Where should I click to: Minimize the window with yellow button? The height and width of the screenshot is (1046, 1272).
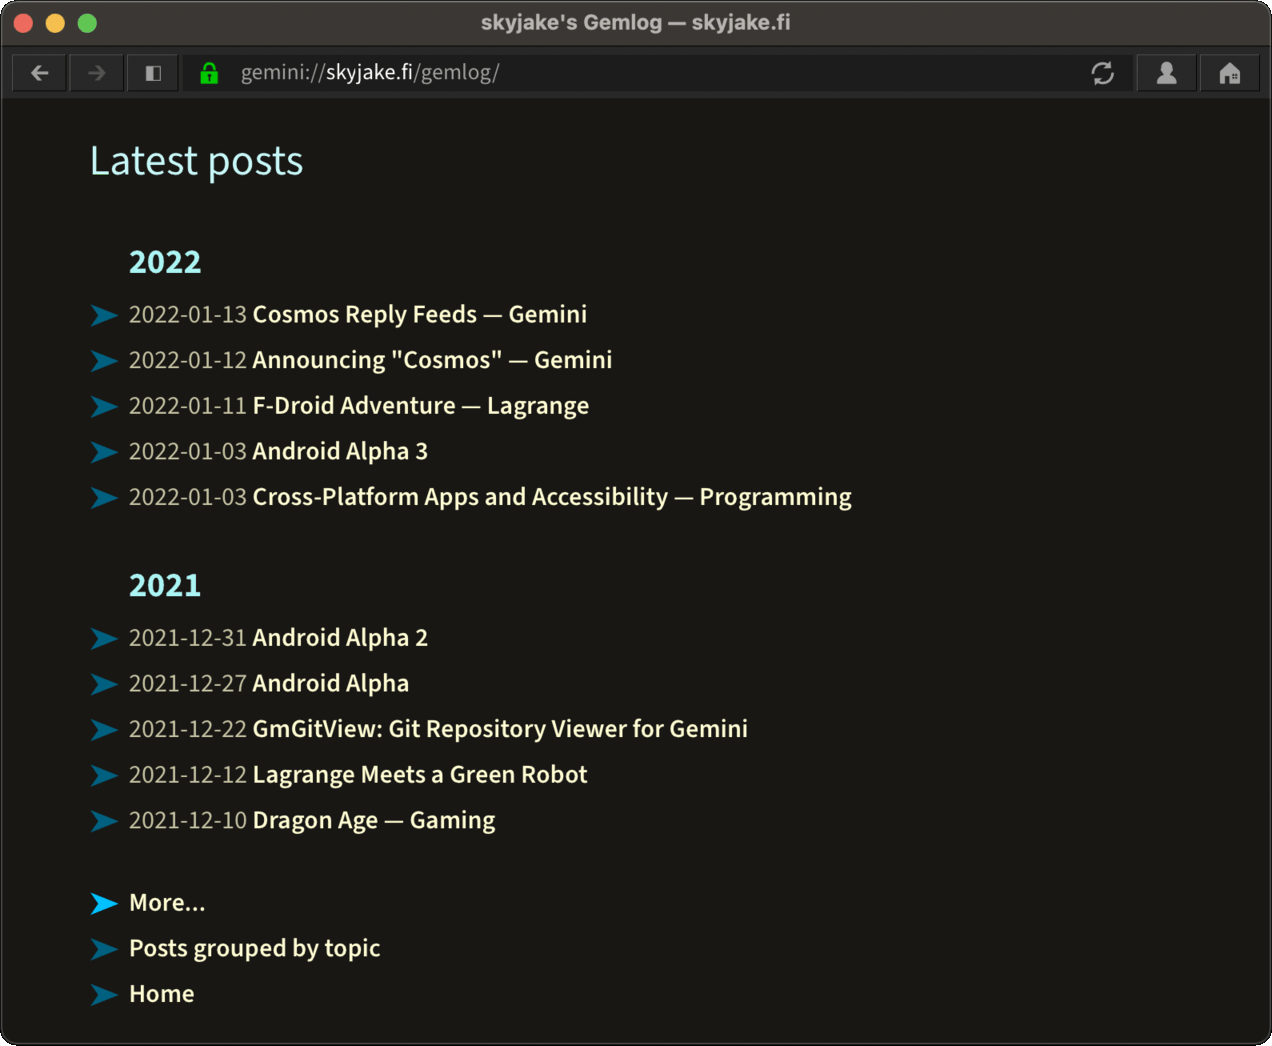tap(55, 23)
